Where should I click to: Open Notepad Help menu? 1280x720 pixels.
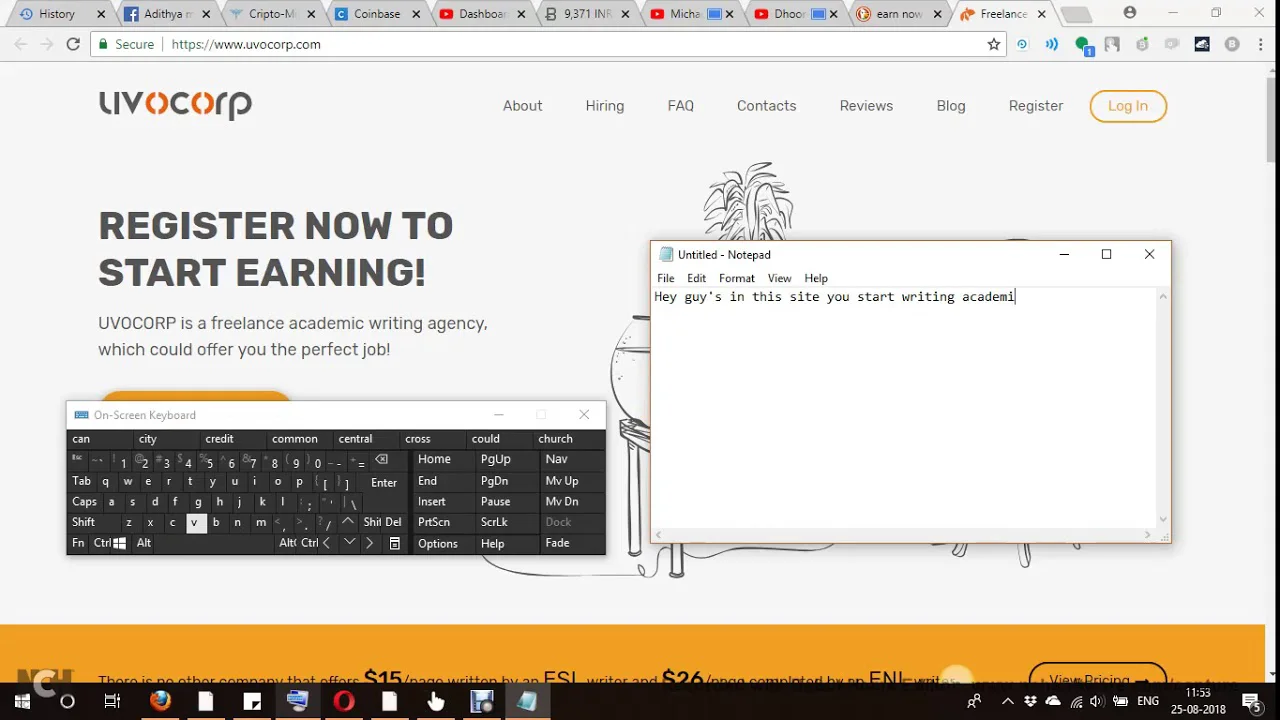(x=816, y=278)
